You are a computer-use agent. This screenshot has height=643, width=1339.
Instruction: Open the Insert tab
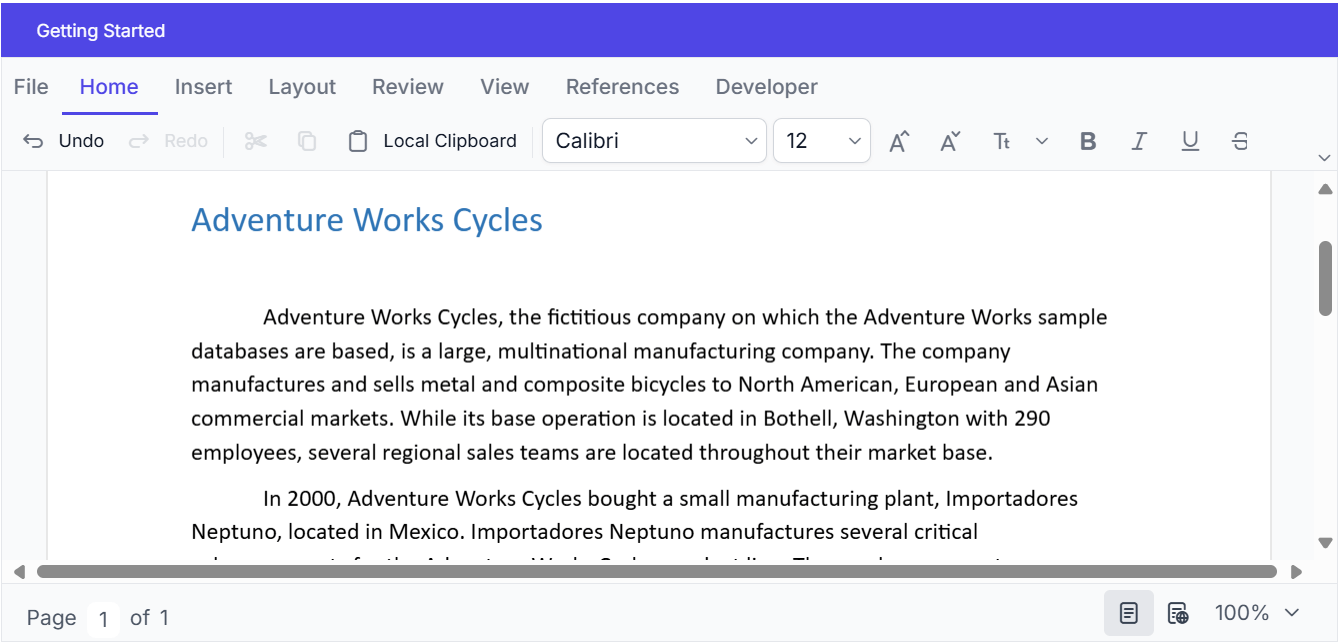(x=203, y=87)
